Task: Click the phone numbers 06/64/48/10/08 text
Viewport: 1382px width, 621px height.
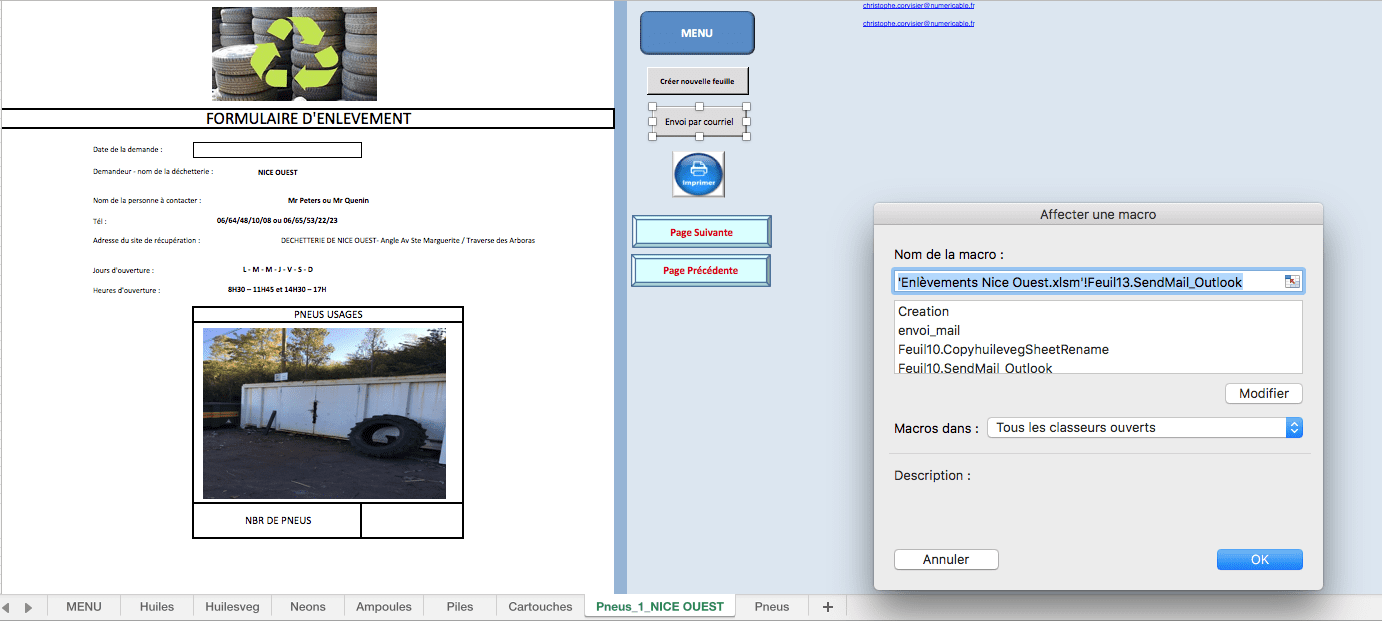Action: click(277, 221)
